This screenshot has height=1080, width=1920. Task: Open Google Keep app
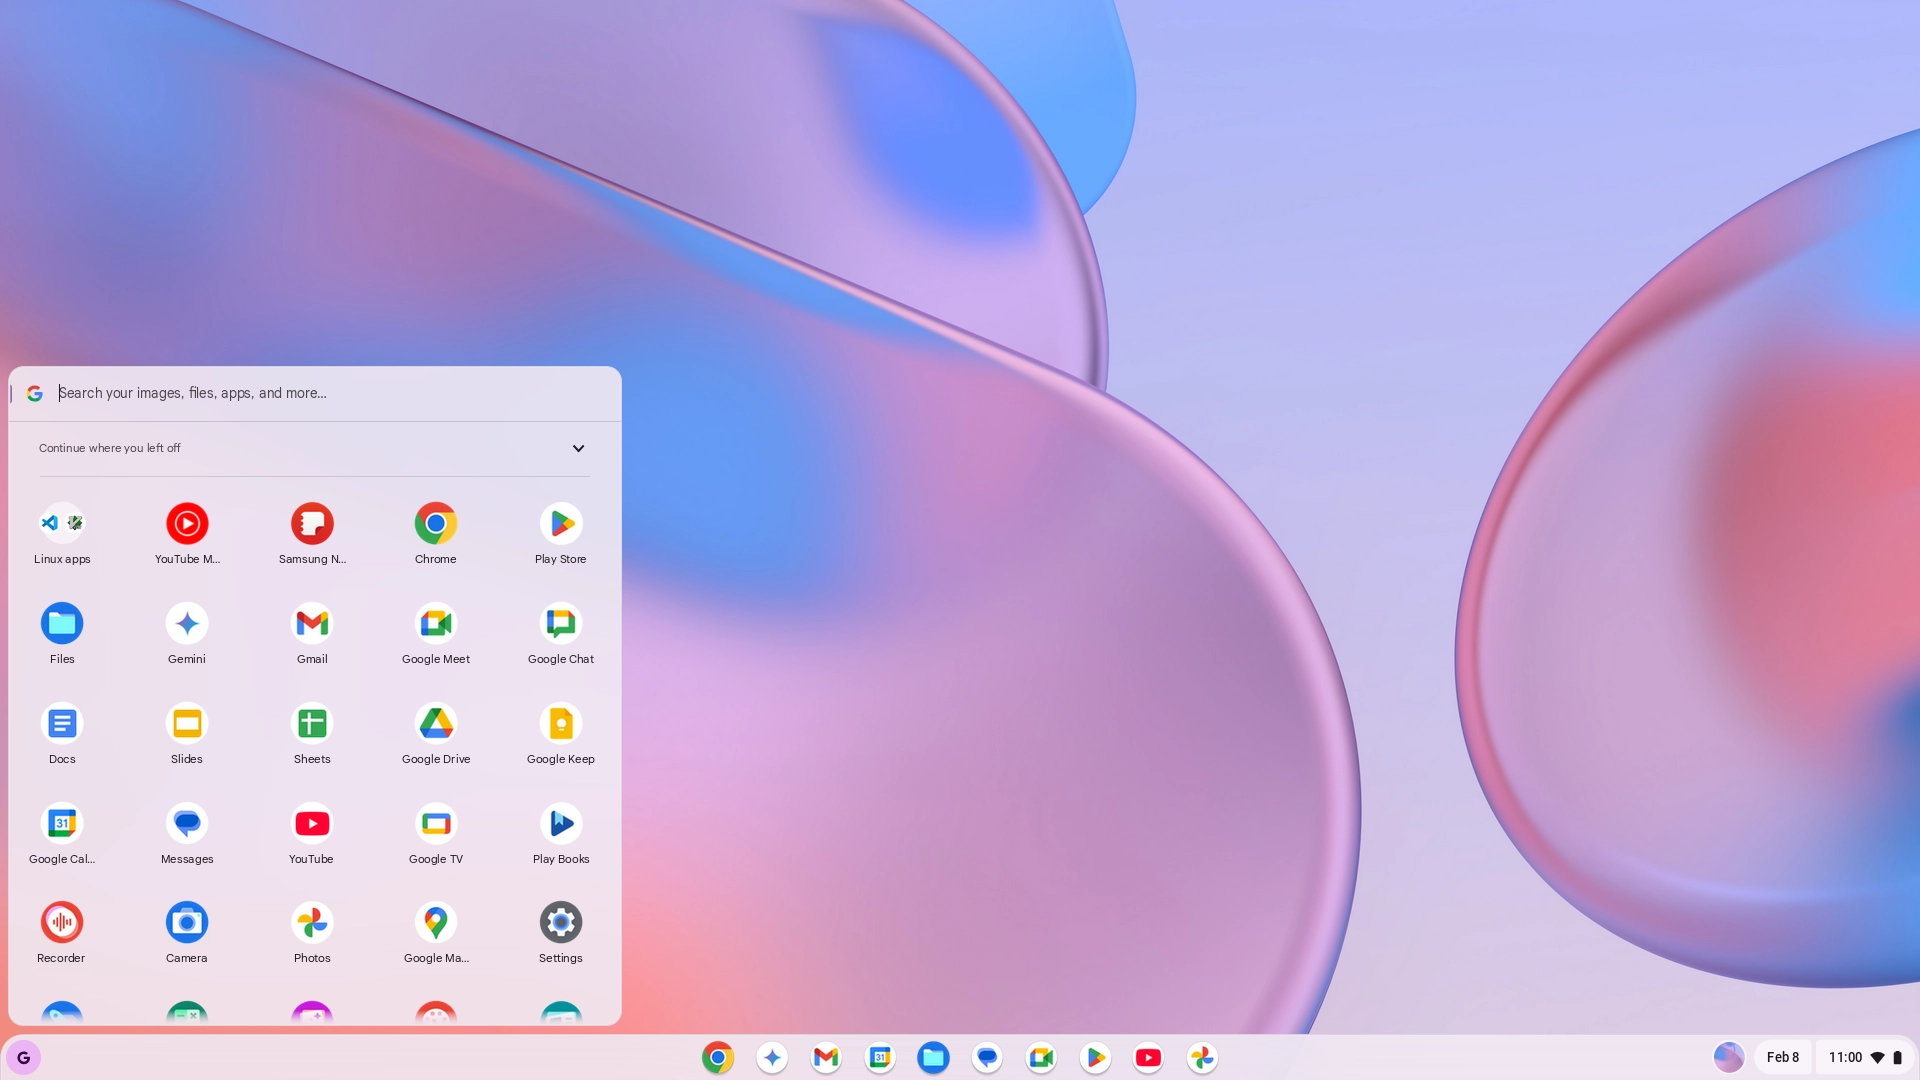click(x=561, y=724)
